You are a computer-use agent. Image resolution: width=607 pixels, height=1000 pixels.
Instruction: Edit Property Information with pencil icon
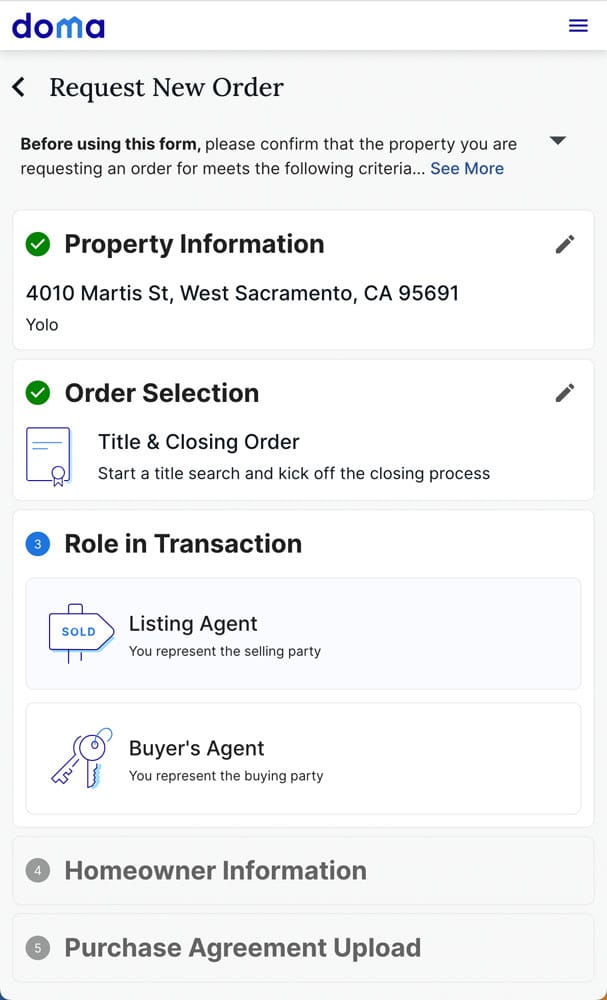coord(565,244)
